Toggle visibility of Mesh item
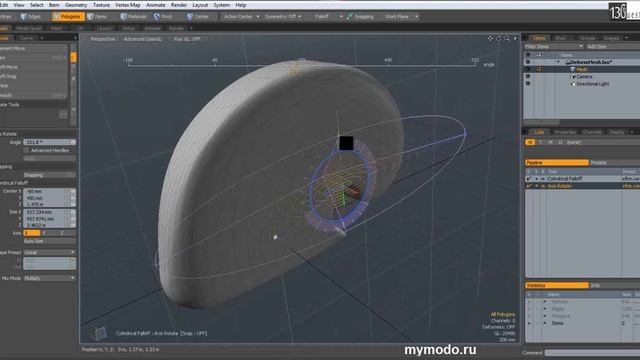The image size is (640, 360). click(527, 69)
